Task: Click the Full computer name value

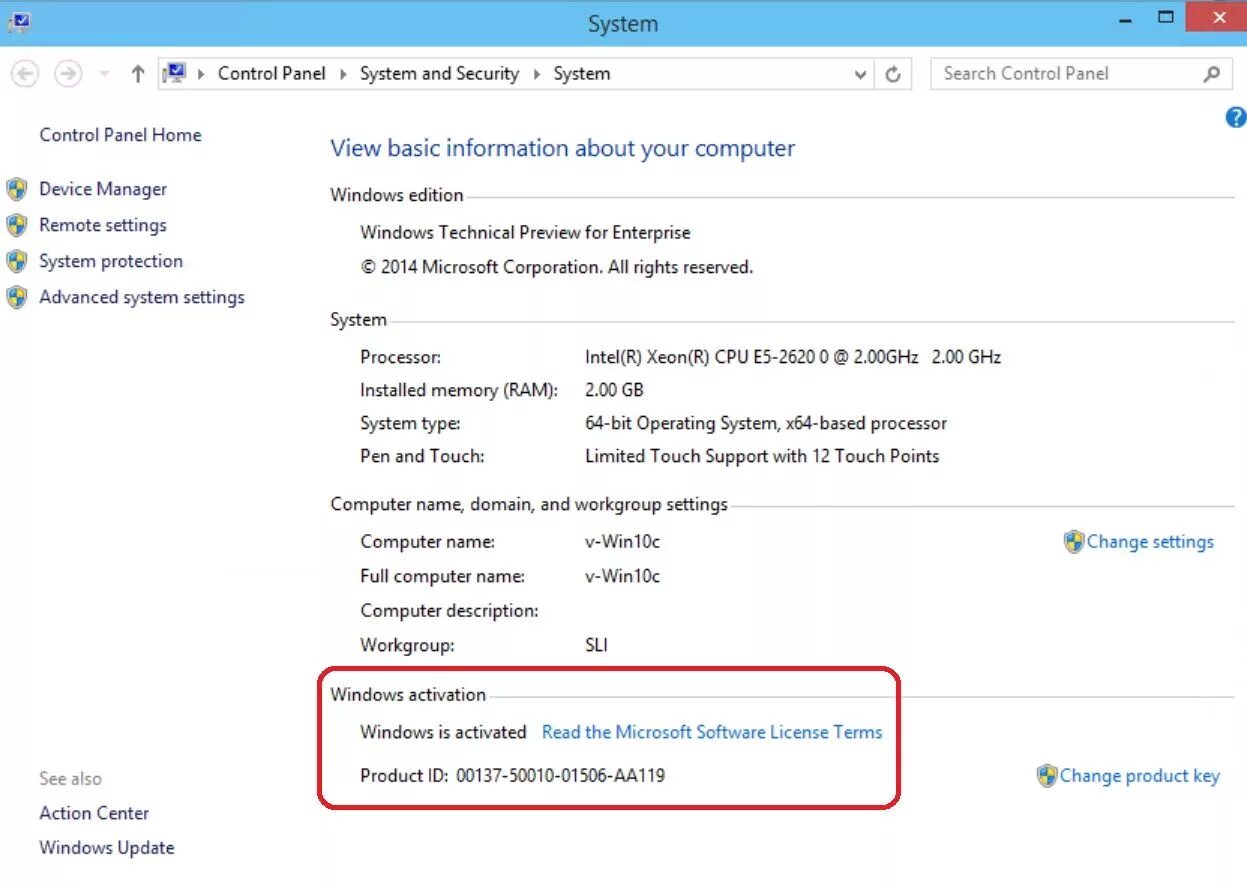Action: [x=622, y=576]
